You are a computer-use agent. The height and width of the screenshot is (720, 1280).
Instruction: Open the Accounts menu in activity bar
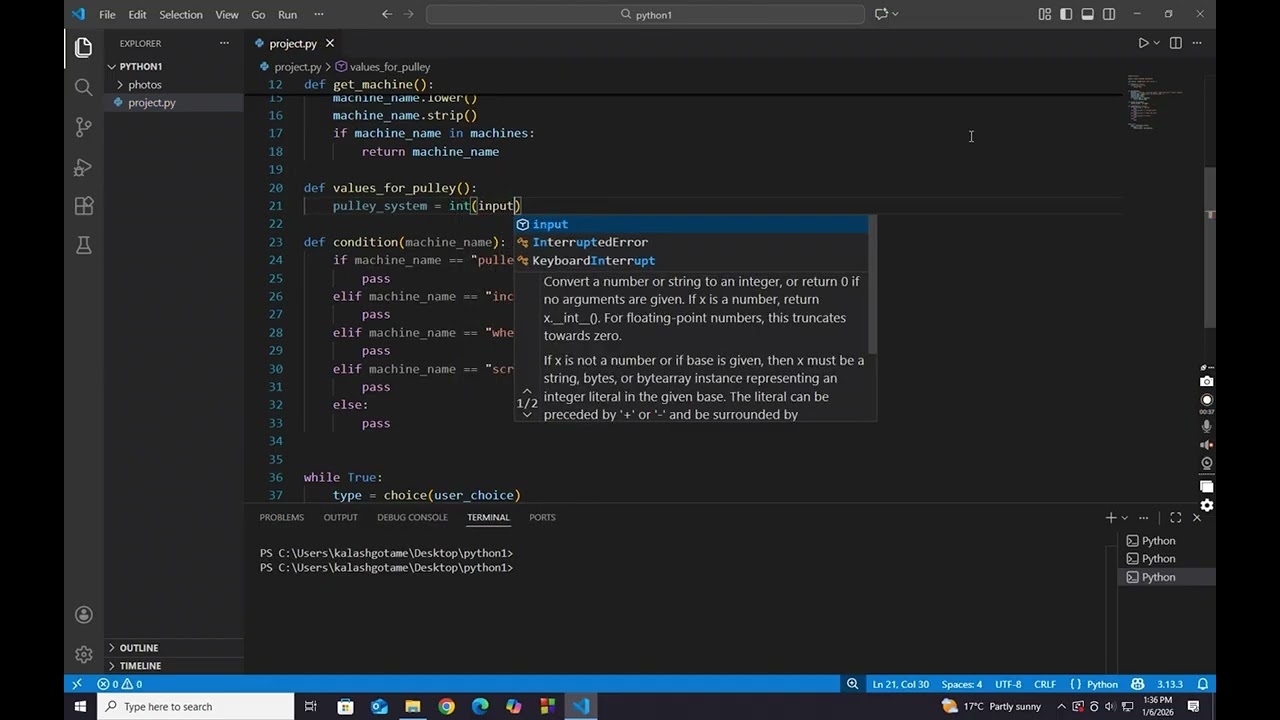(x=83, y=615)
